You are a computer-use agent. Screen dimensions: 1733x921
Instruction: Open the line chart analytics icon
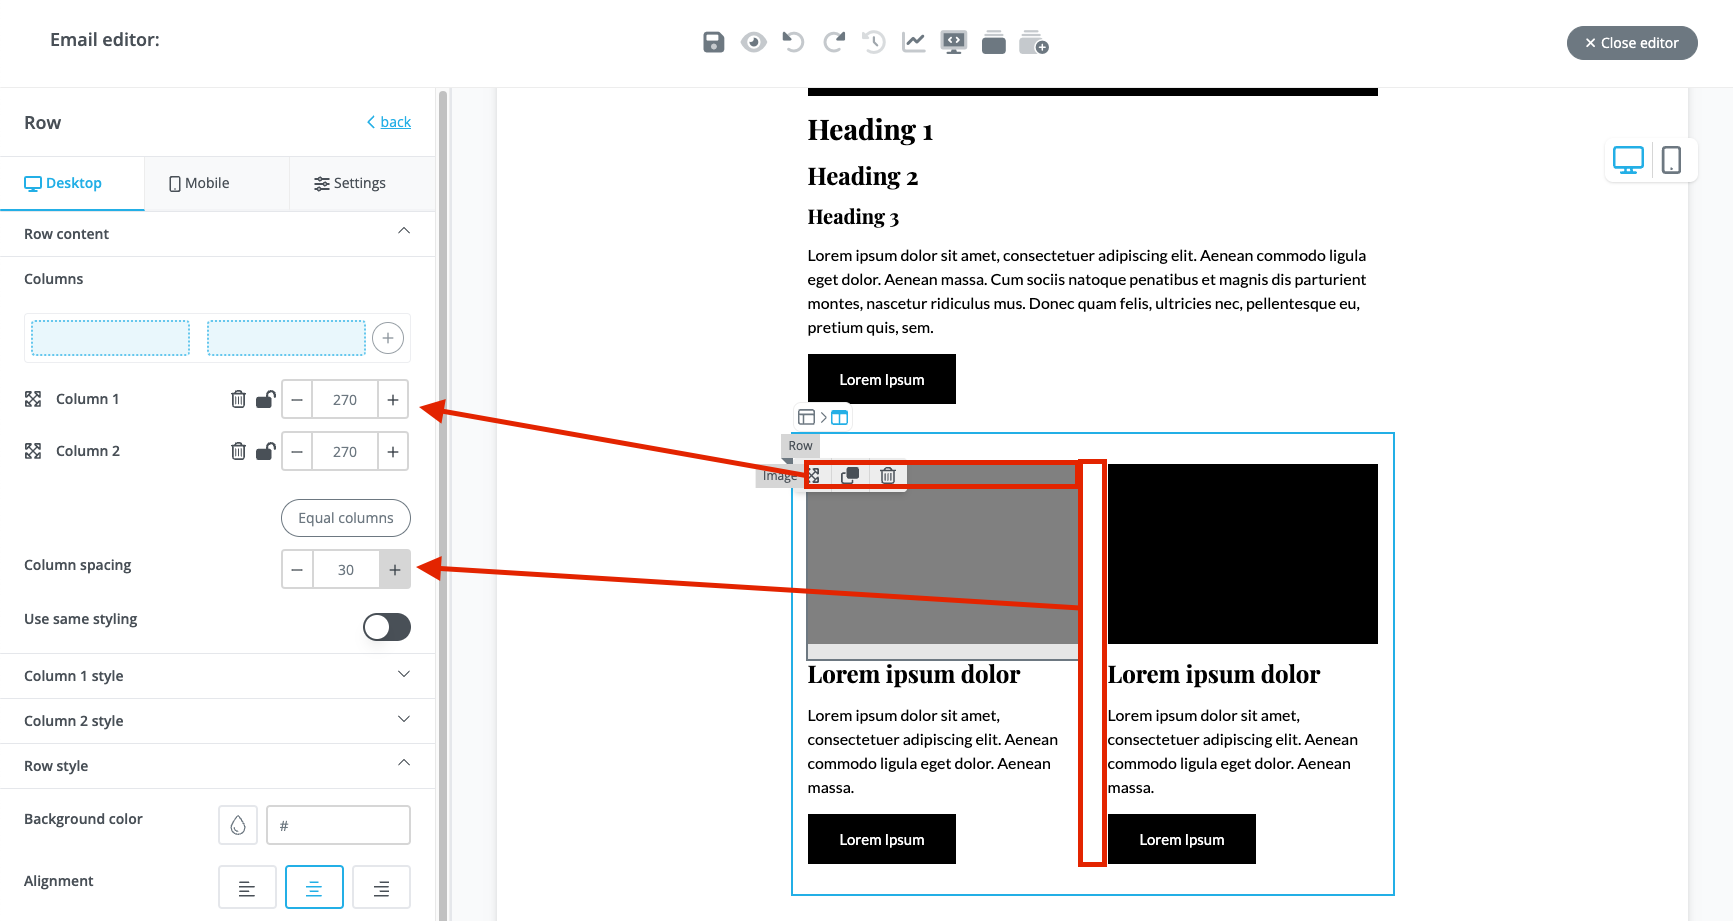click(x=914, y=42)
